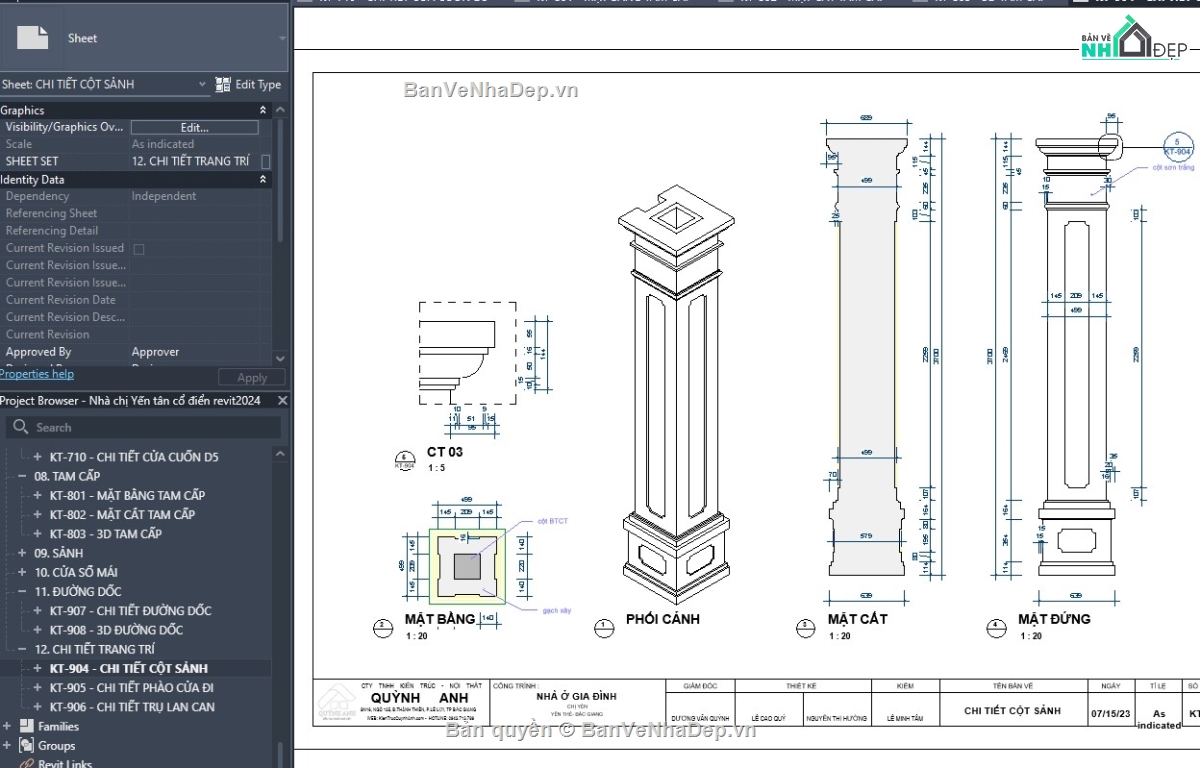Image resolution: width=1200 pixels, height=768 pixels.
Task: Expand the KT-904 sheet node
Action: [38, 668]
